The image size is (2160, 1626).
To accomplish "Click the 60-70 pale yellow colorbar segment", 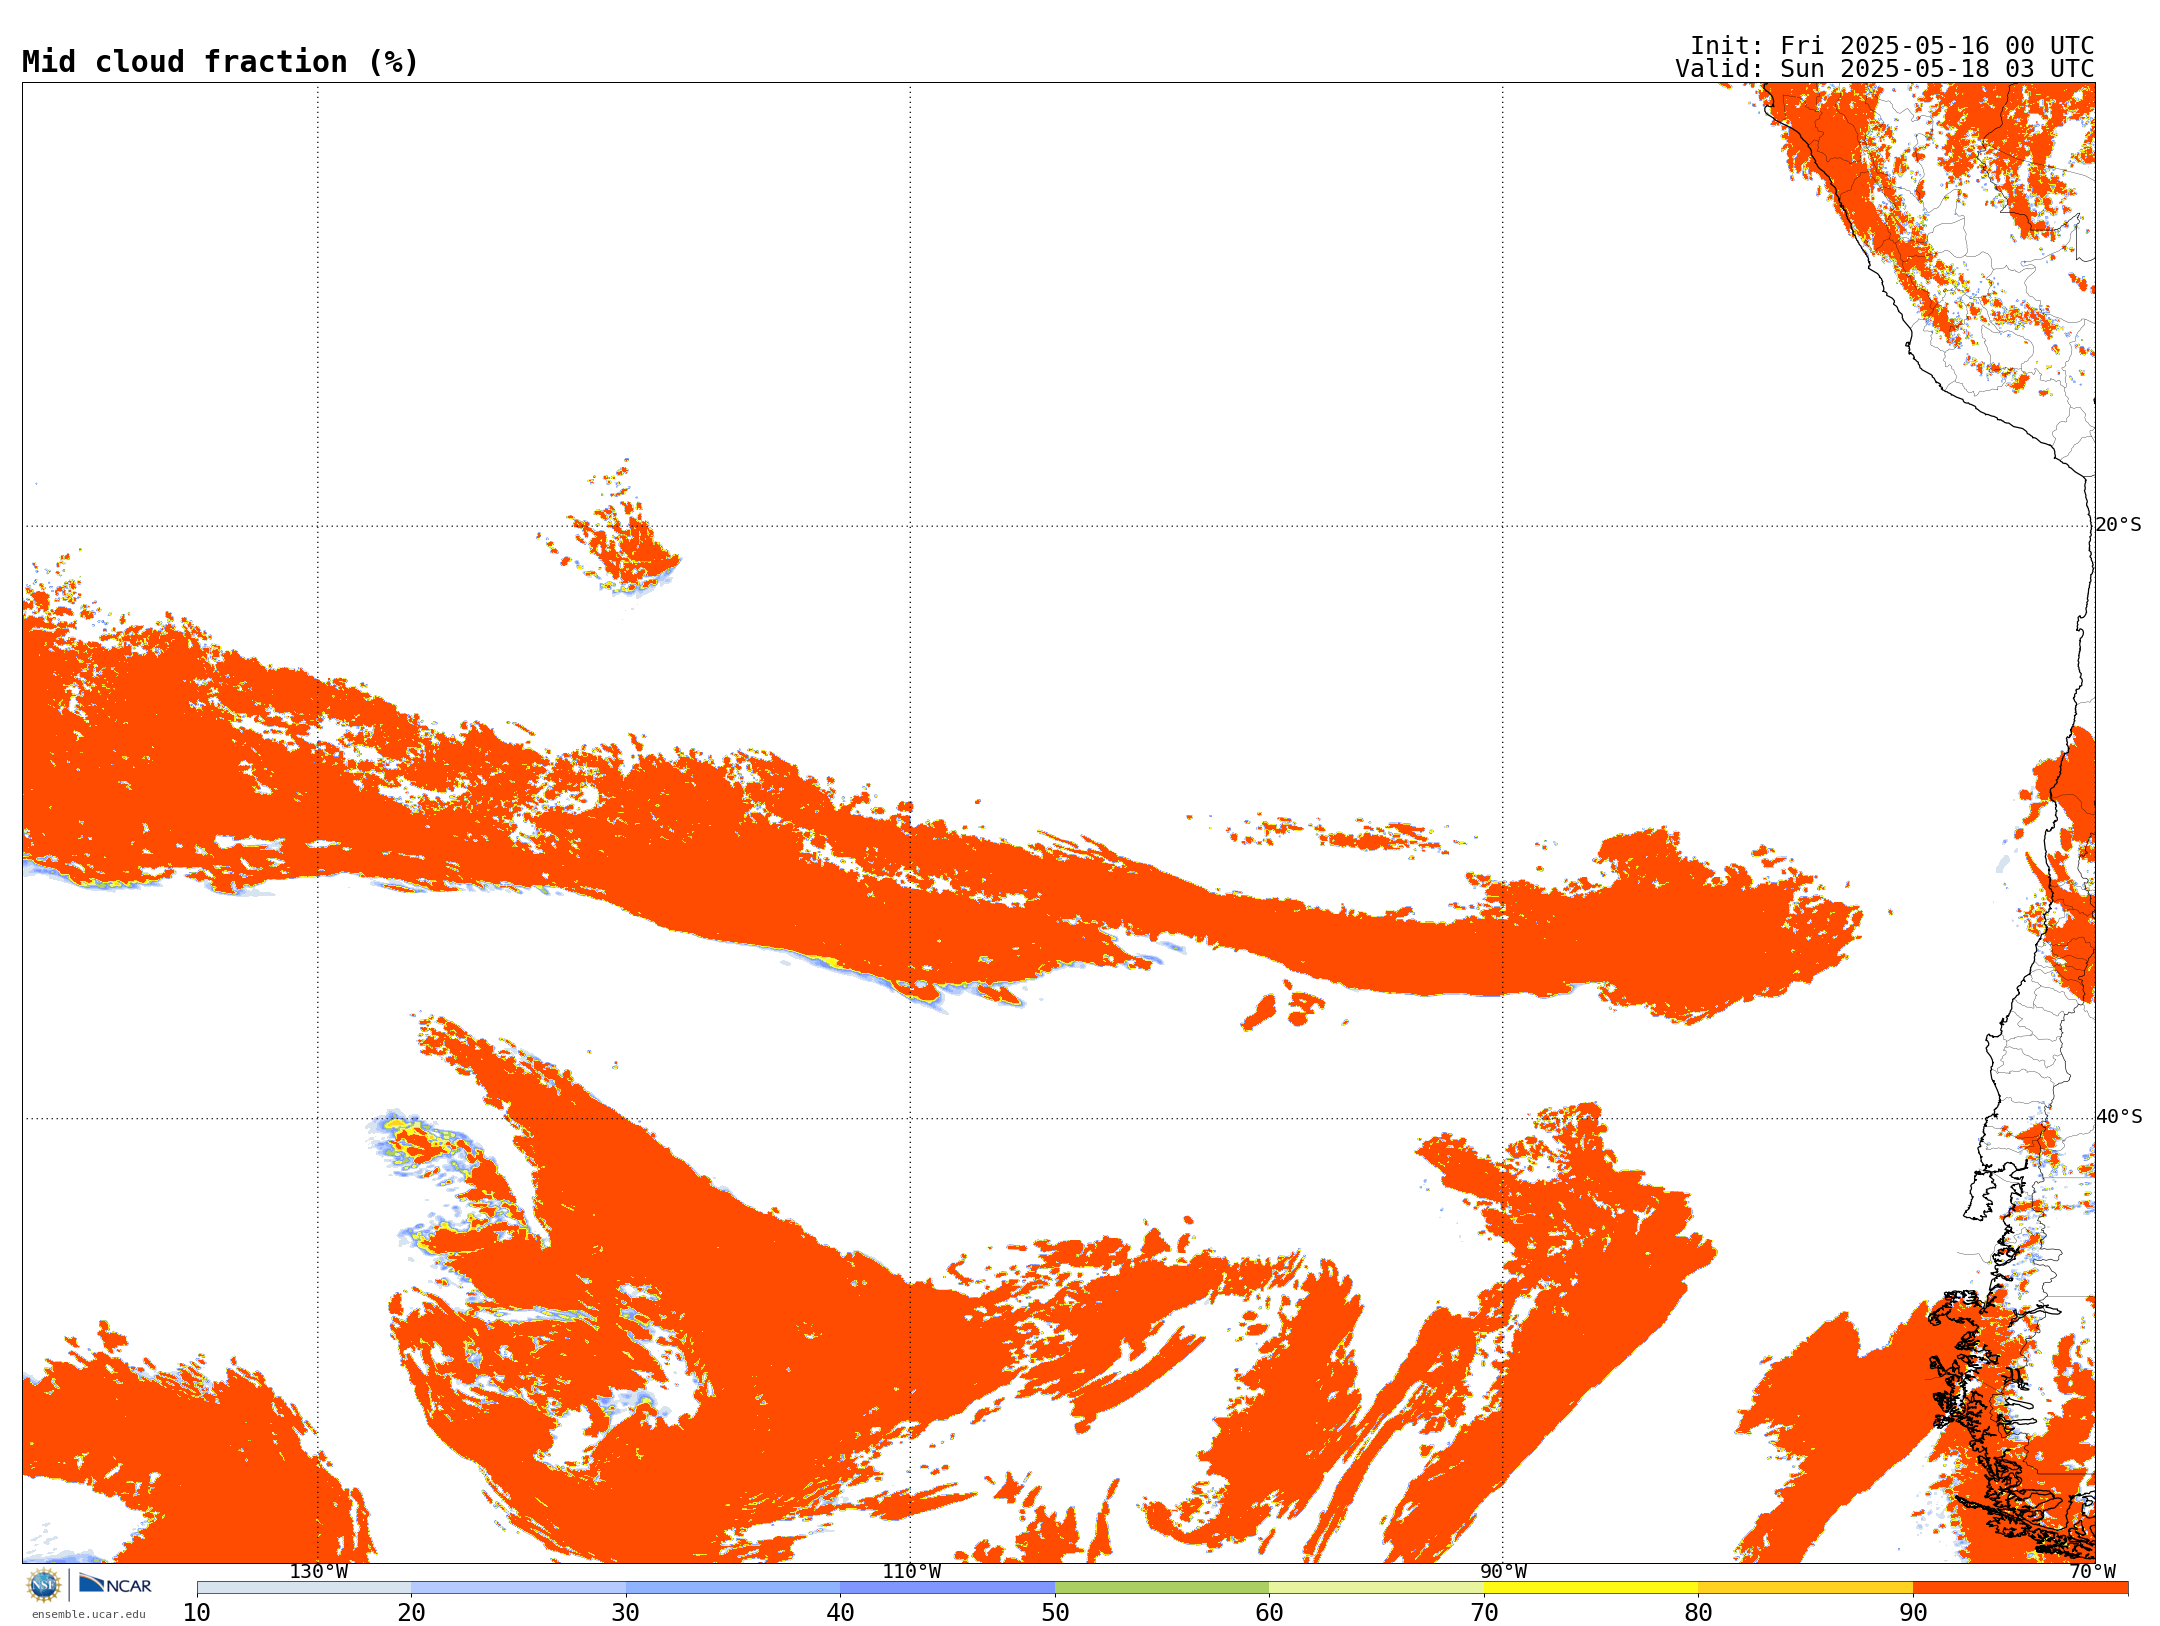I will (1376, 1587).
